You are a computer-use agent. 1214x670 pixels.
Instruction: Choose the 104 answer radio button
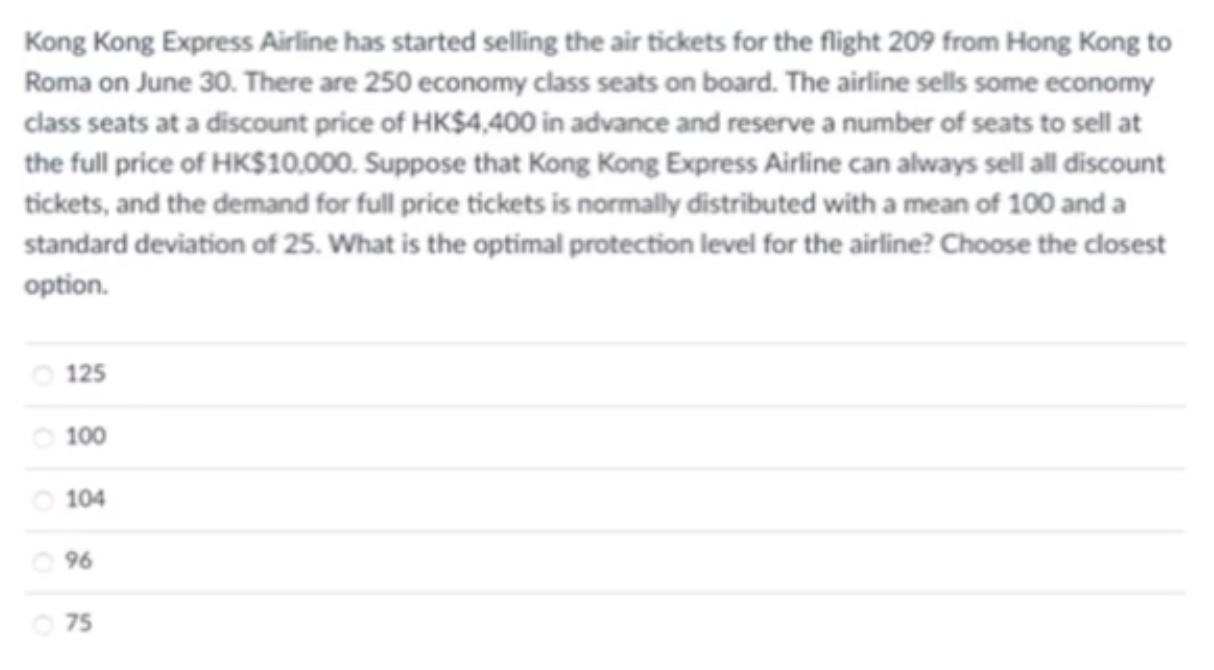point(42,499)
